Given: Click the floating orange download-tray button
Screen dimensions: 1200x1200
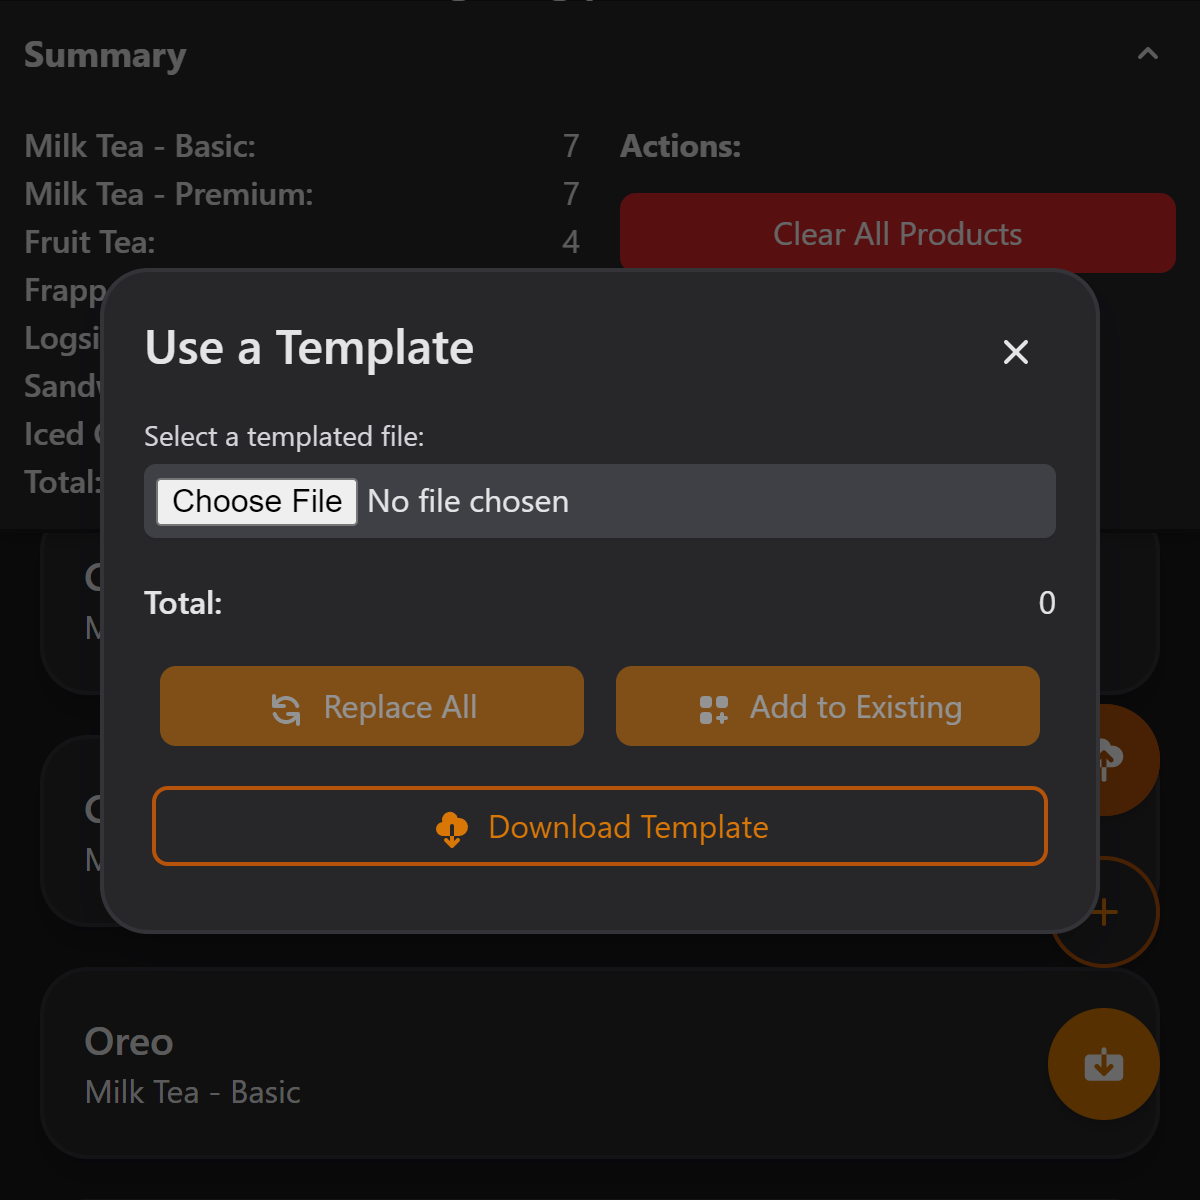Looking at the screenshot, I should [1104, 1064].
